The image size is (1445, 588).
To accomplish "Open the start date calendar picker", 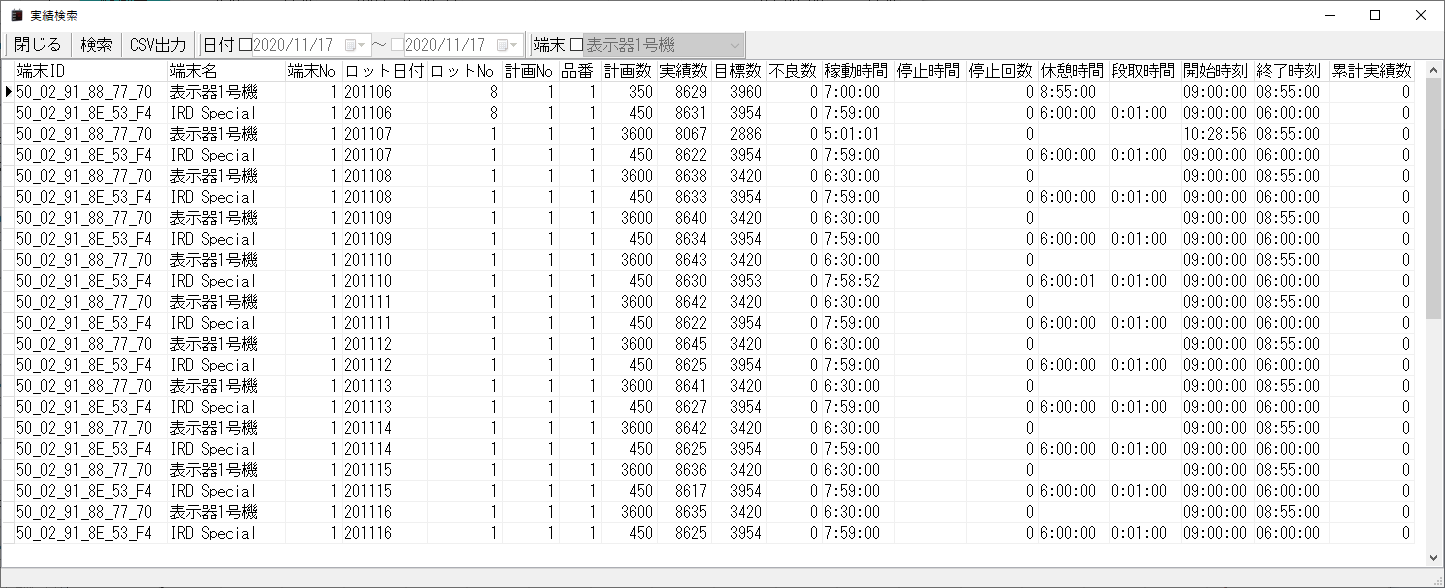I will 355,45.
